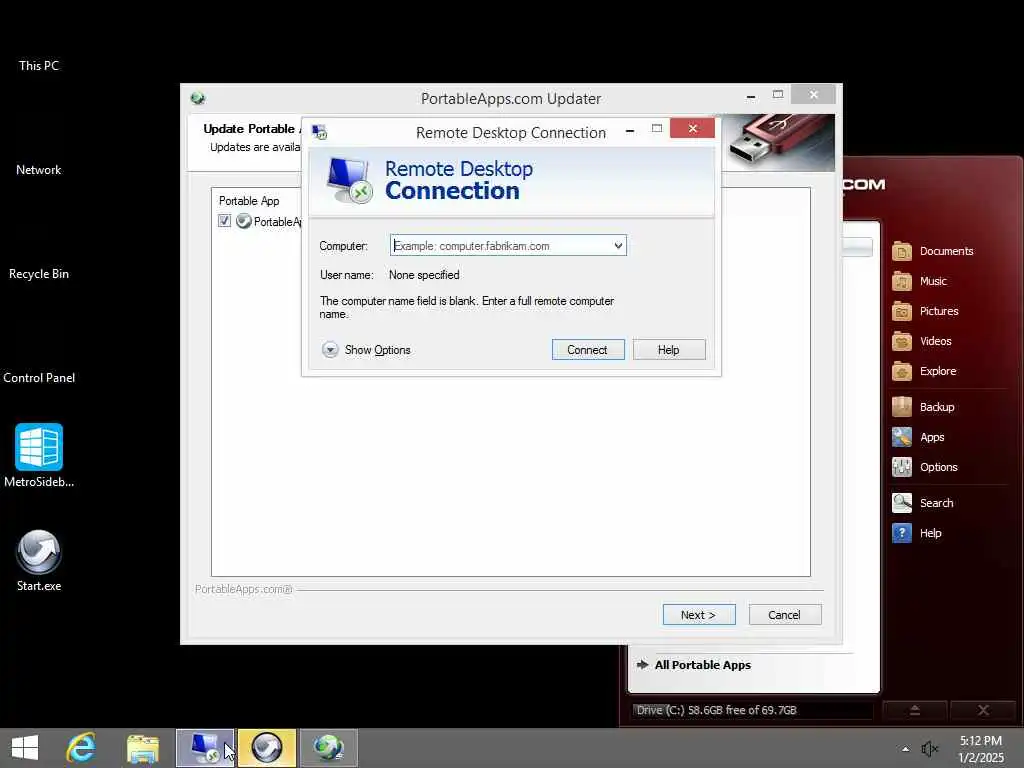Select Start.exe desktop icon

click(39, 560)
